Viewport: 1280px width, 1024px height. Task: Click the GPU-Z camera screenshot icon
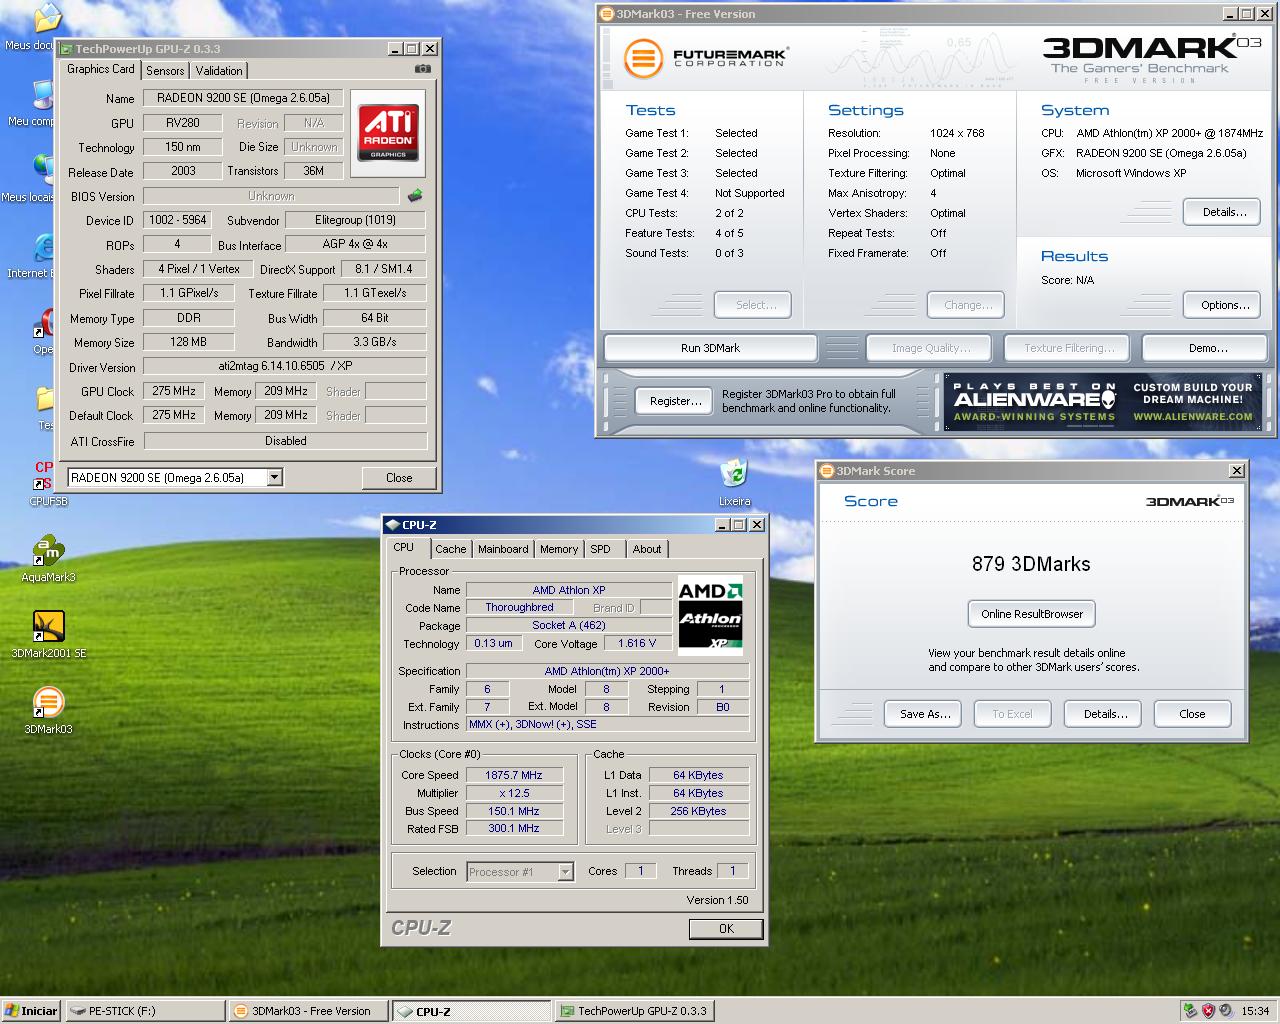pyautogui.click(x=423, y=69)
